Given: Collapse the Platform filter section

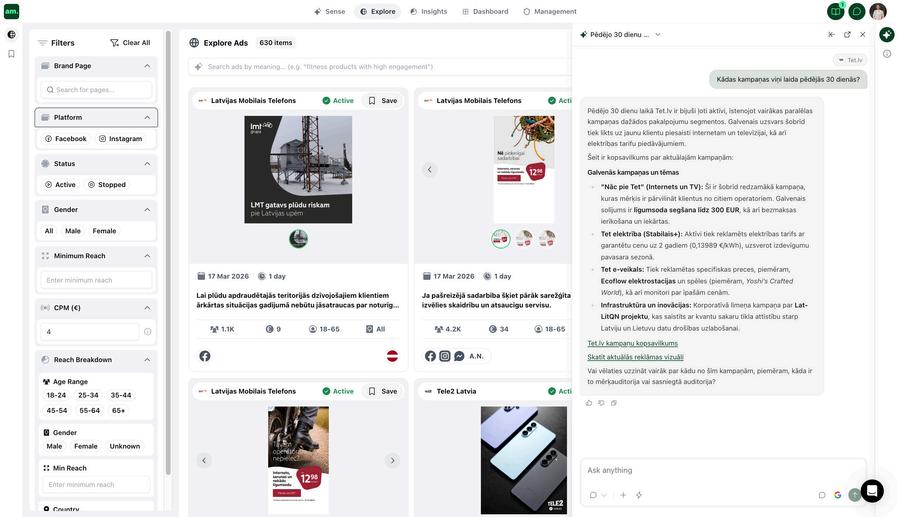Looking at the screenshot, I should click(148, 117).
